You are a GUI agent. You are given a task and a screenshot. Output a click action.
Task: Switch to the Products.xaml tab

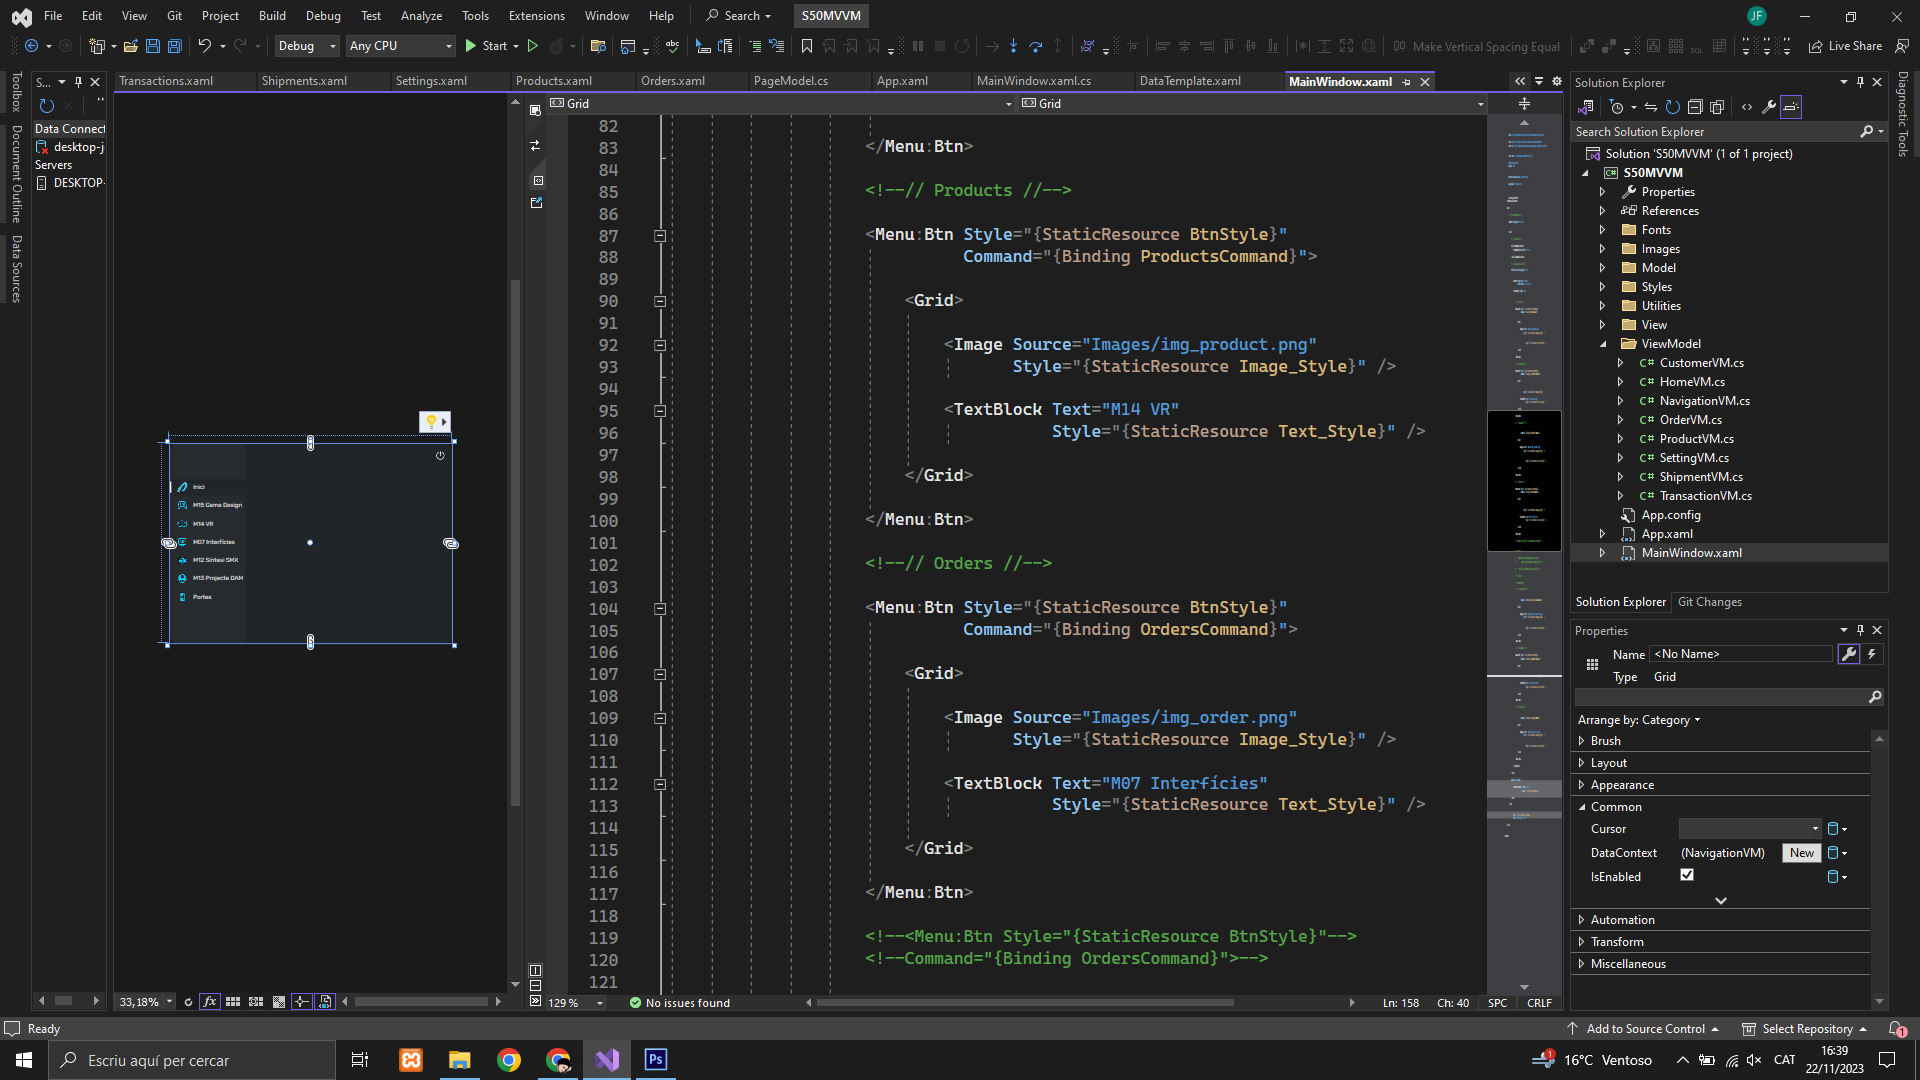[x=554, y=81]
